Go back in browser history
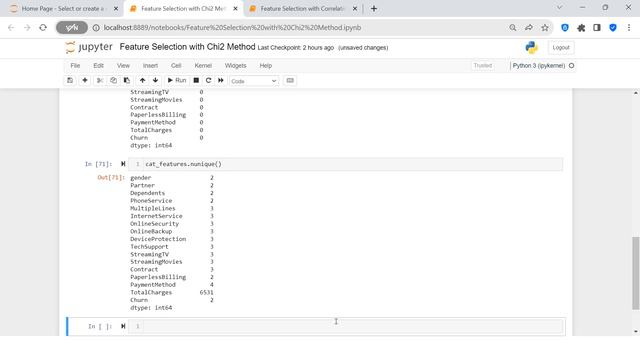640x360 pixels. (11, 28)
